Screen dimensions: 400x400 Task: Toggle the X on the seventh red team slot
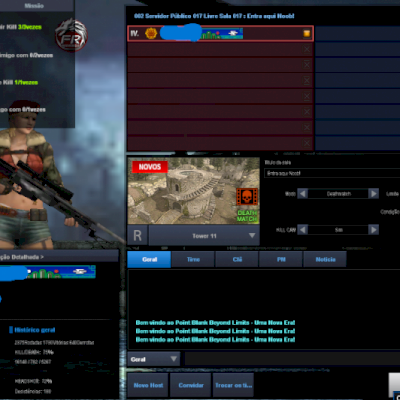coord(307,127)
